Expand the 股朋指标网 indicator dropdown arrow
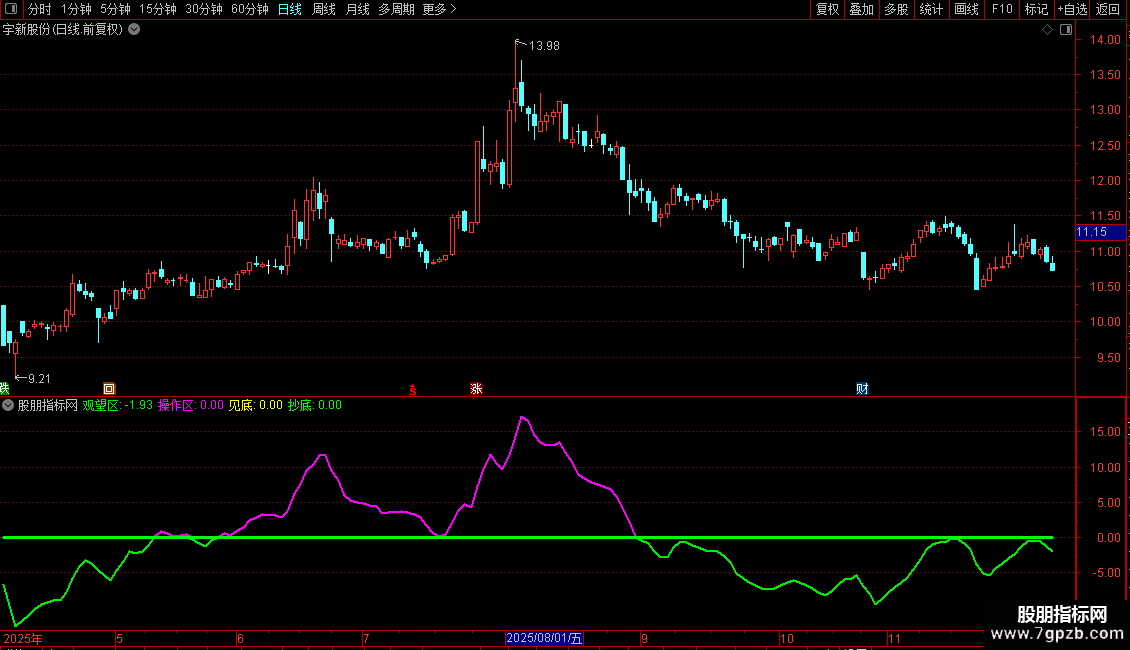Image resolution: width=1130 pixels, height=650 pixels. pyautogui.click(x=8, y=405)
